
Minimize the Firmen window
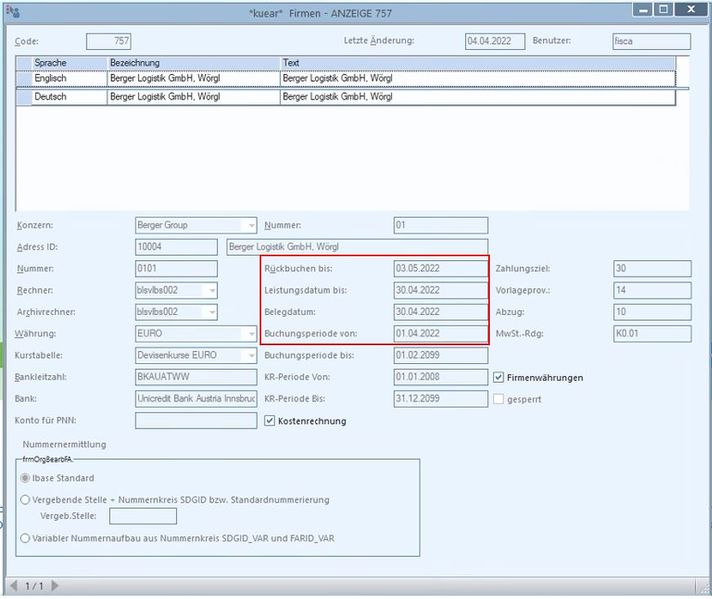(643, 10)
